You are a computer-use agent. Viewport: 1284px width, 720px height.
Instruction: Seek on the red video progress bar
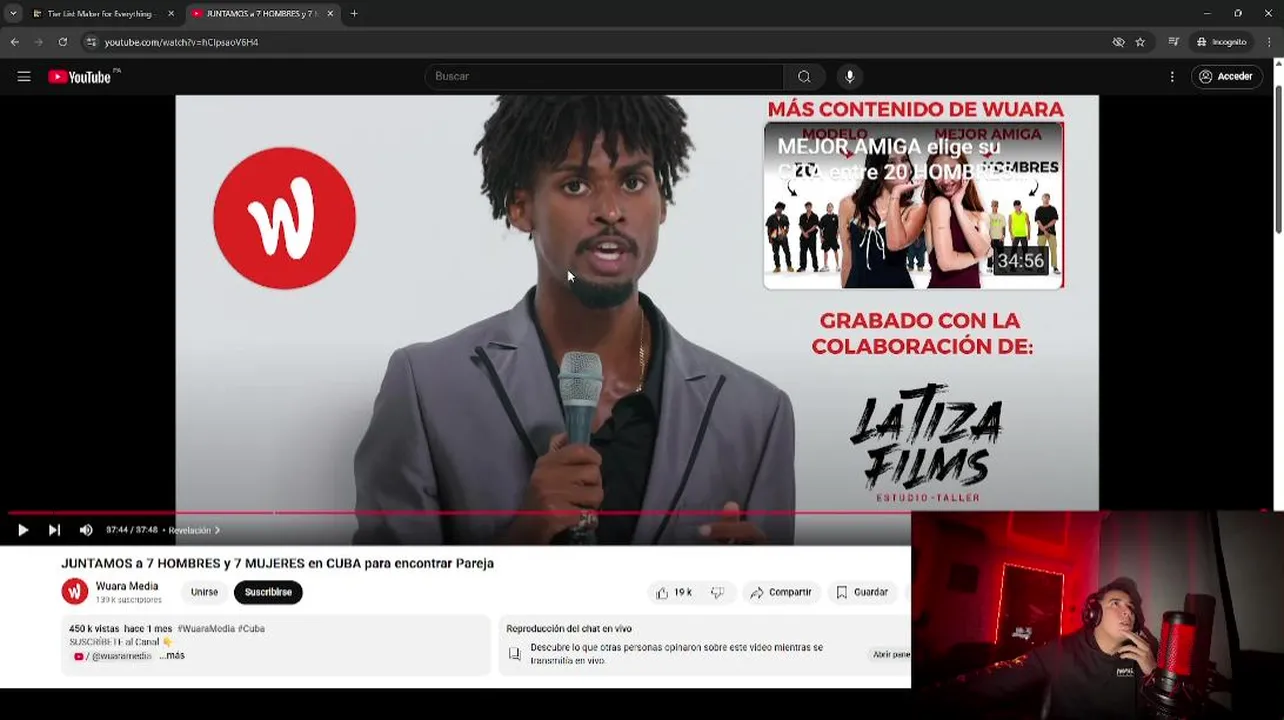coord(640,512)
